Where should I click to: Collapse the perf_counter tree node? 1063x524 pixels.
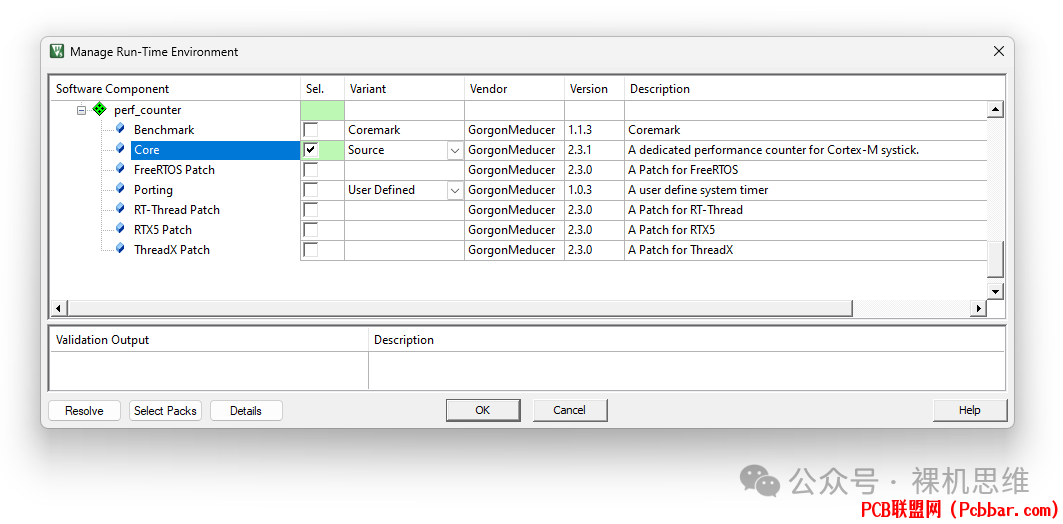81,110
